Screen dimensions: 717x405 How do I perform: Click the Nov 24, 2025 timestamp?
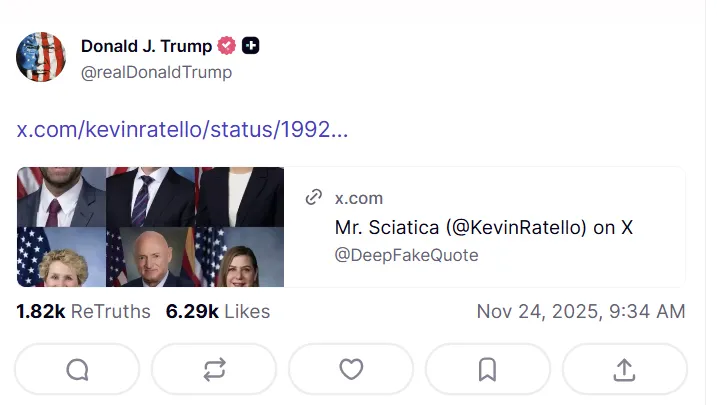pyautogui.click(x=580, y=312)
